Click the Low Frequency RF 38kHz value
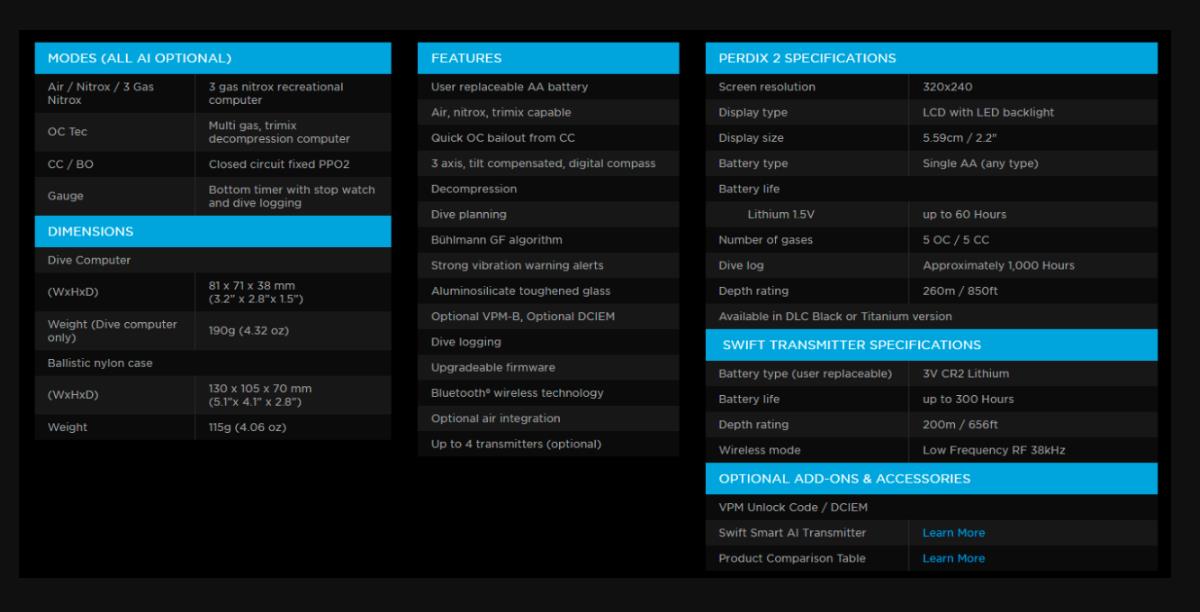This screenshot has width=1200, height=612. pos(993,450)
